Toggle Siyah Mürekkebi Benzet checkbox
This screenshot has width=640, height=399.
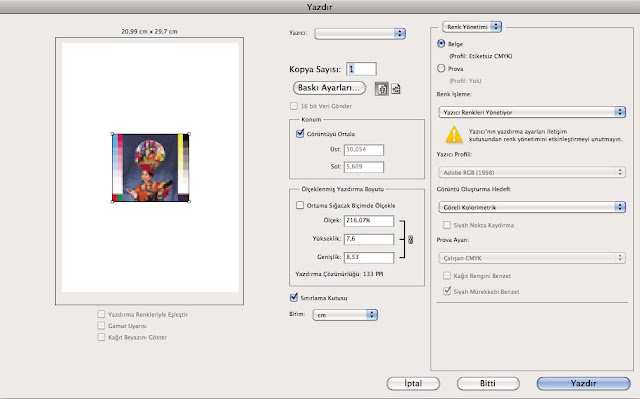[447, 291]
